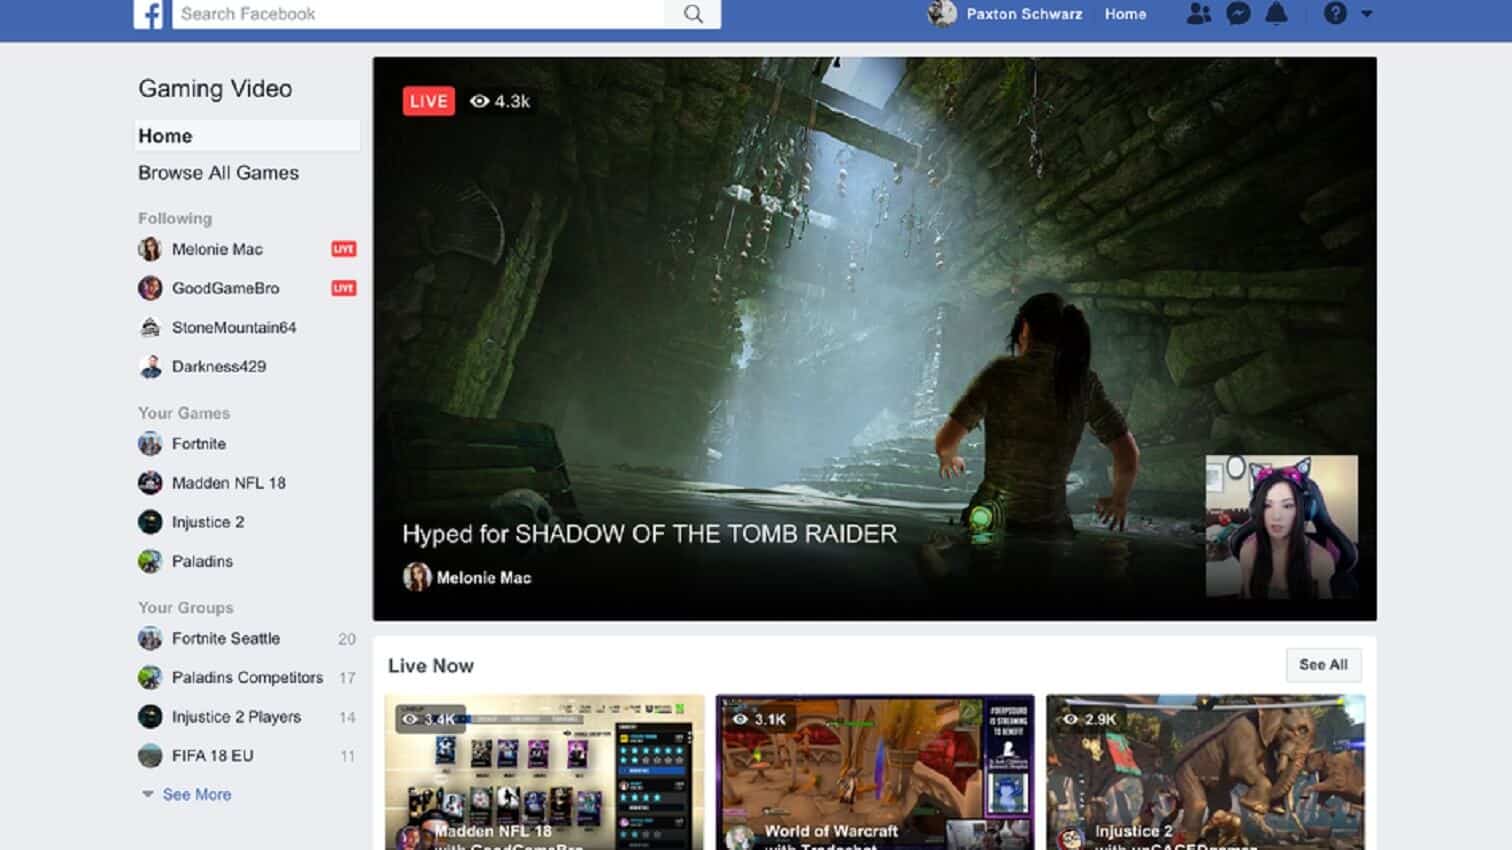This screenshot has height=850, width=1512.
Task: Open Madden NFL 18 under Your Games
Action: pyautogui.click(x=229, y=483)
